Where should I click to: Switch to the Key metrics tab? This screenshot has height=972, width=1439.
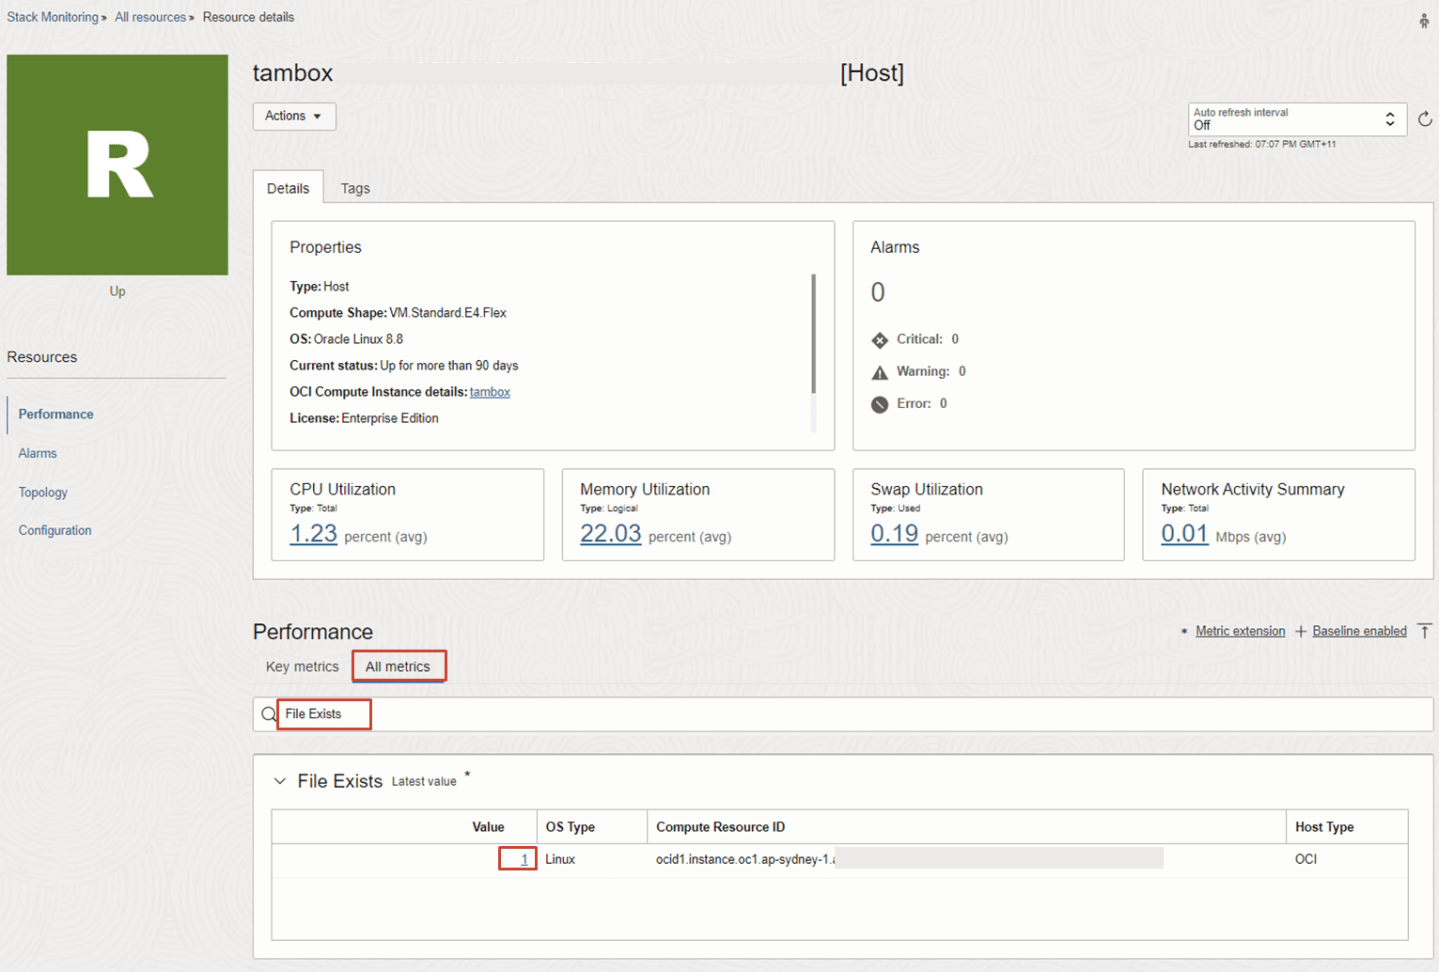301,666
